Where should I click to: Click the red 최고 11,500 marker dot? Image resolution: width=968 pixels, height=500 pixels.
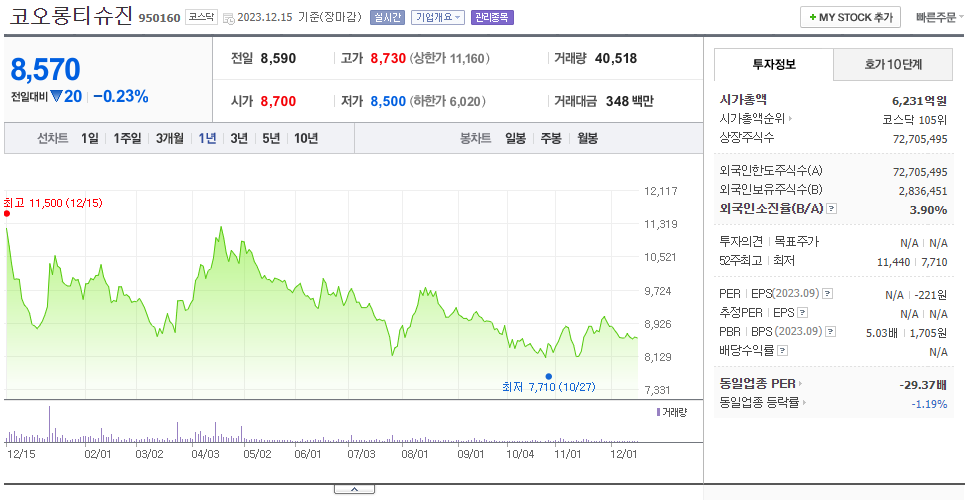[7, 214]
